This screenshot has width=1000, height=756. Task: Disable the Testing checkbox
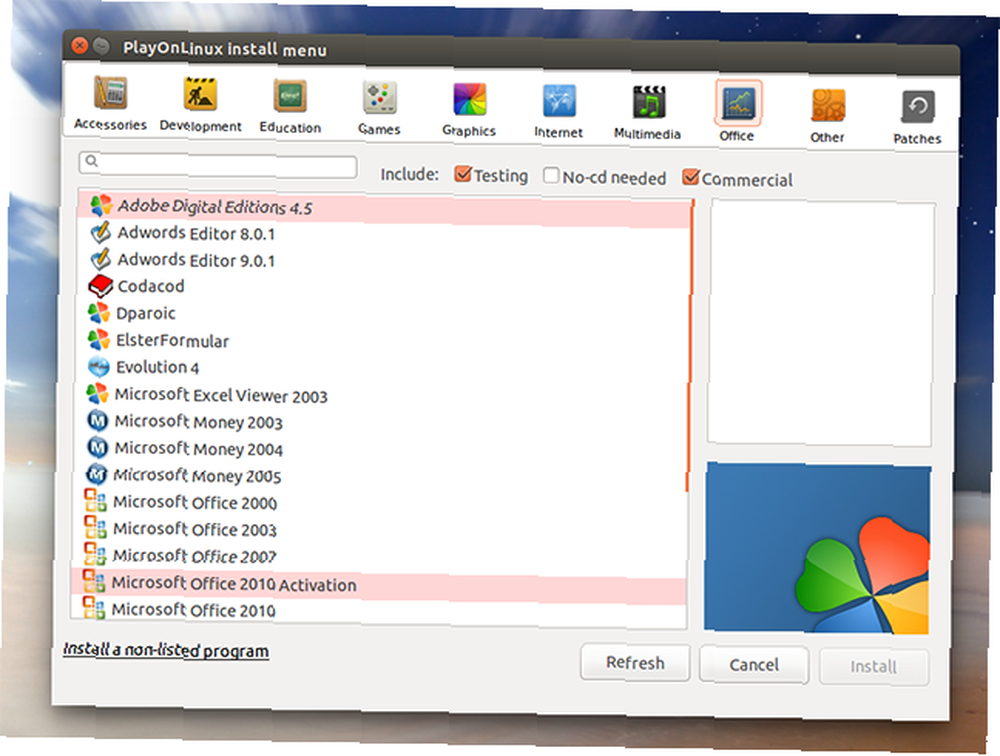tap(463, 174)
